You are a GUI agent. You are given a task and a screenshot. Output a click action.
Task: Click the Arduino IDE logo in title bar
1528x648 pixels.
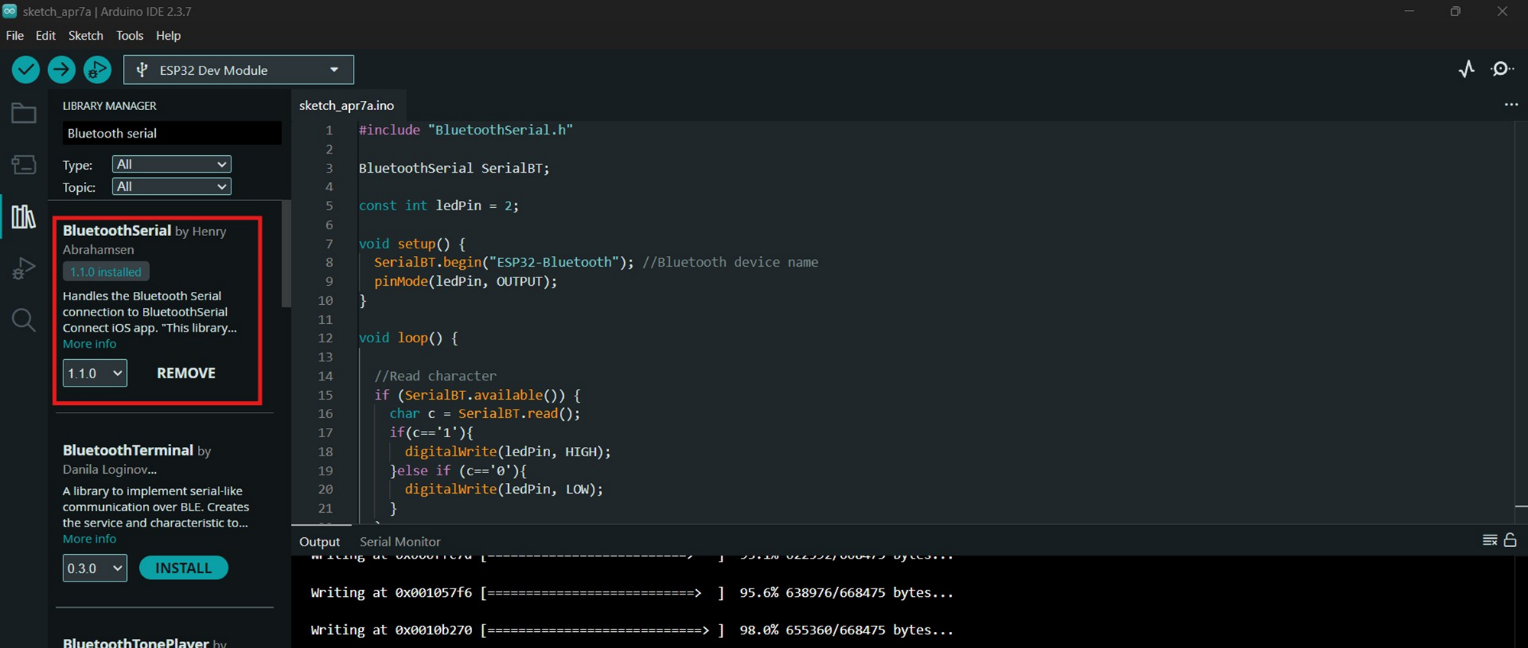(10, 11)
